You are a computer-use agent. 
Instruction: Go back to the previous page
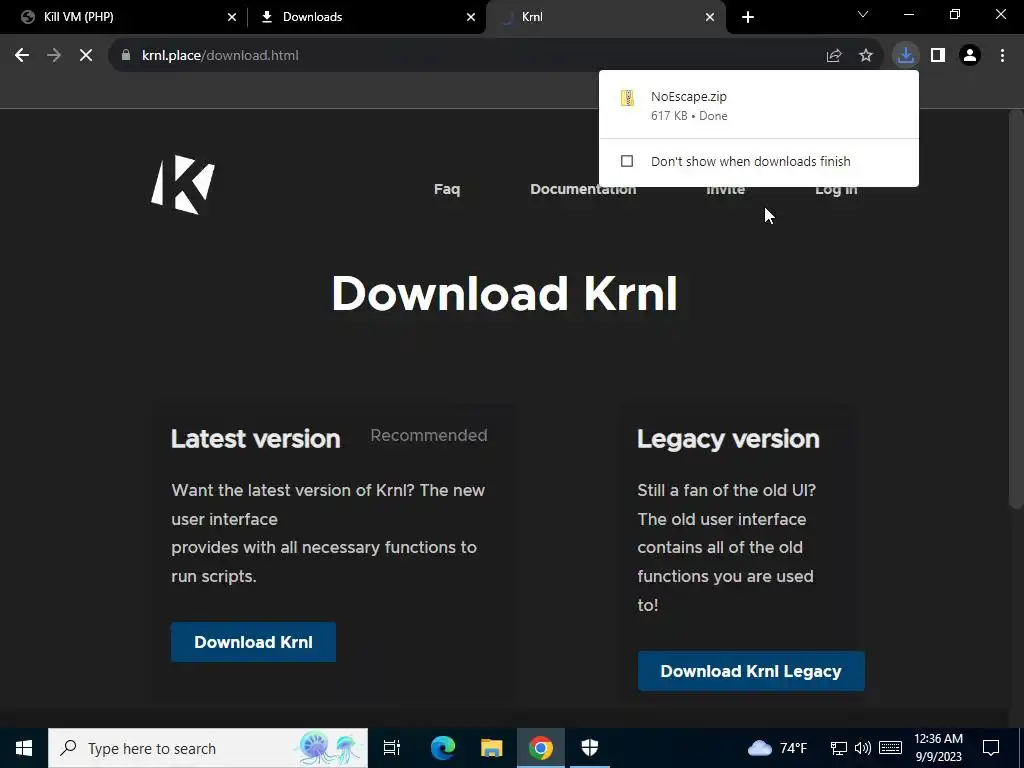point(22,56)
